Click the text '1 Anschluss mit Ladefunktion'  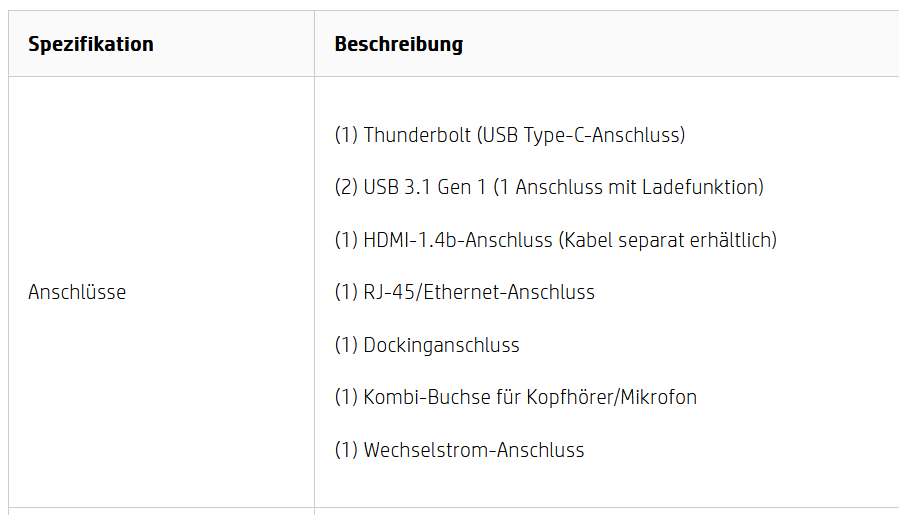point(629,187)
